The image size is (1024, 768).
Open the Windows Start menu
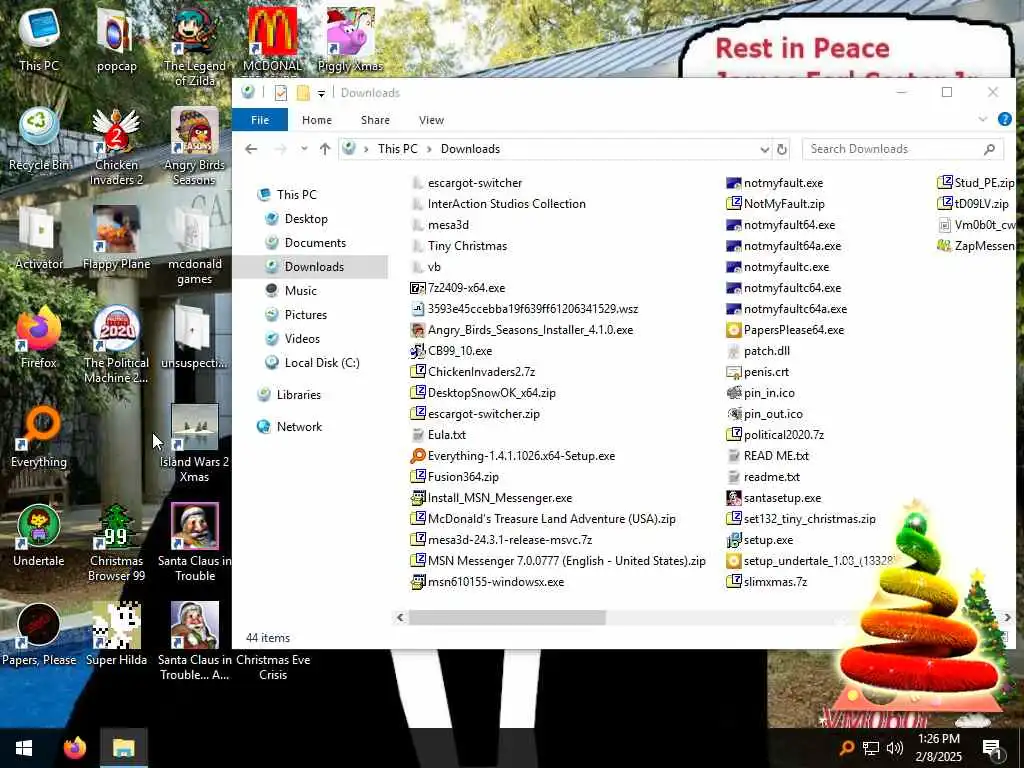click(x=24, y=748)
